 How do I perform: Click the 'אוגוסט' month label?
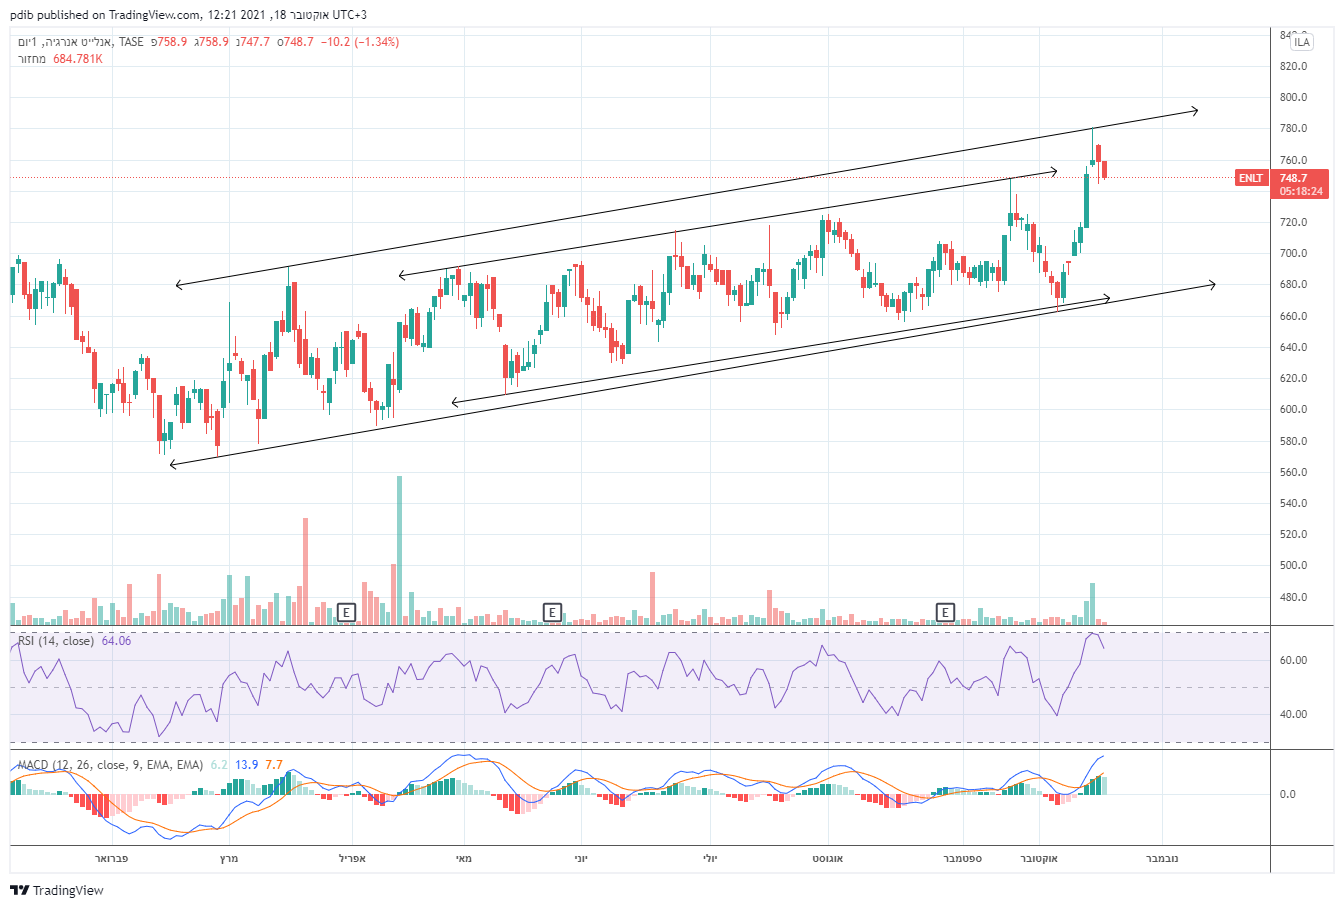pyautogui.click(x=827, y=858)
